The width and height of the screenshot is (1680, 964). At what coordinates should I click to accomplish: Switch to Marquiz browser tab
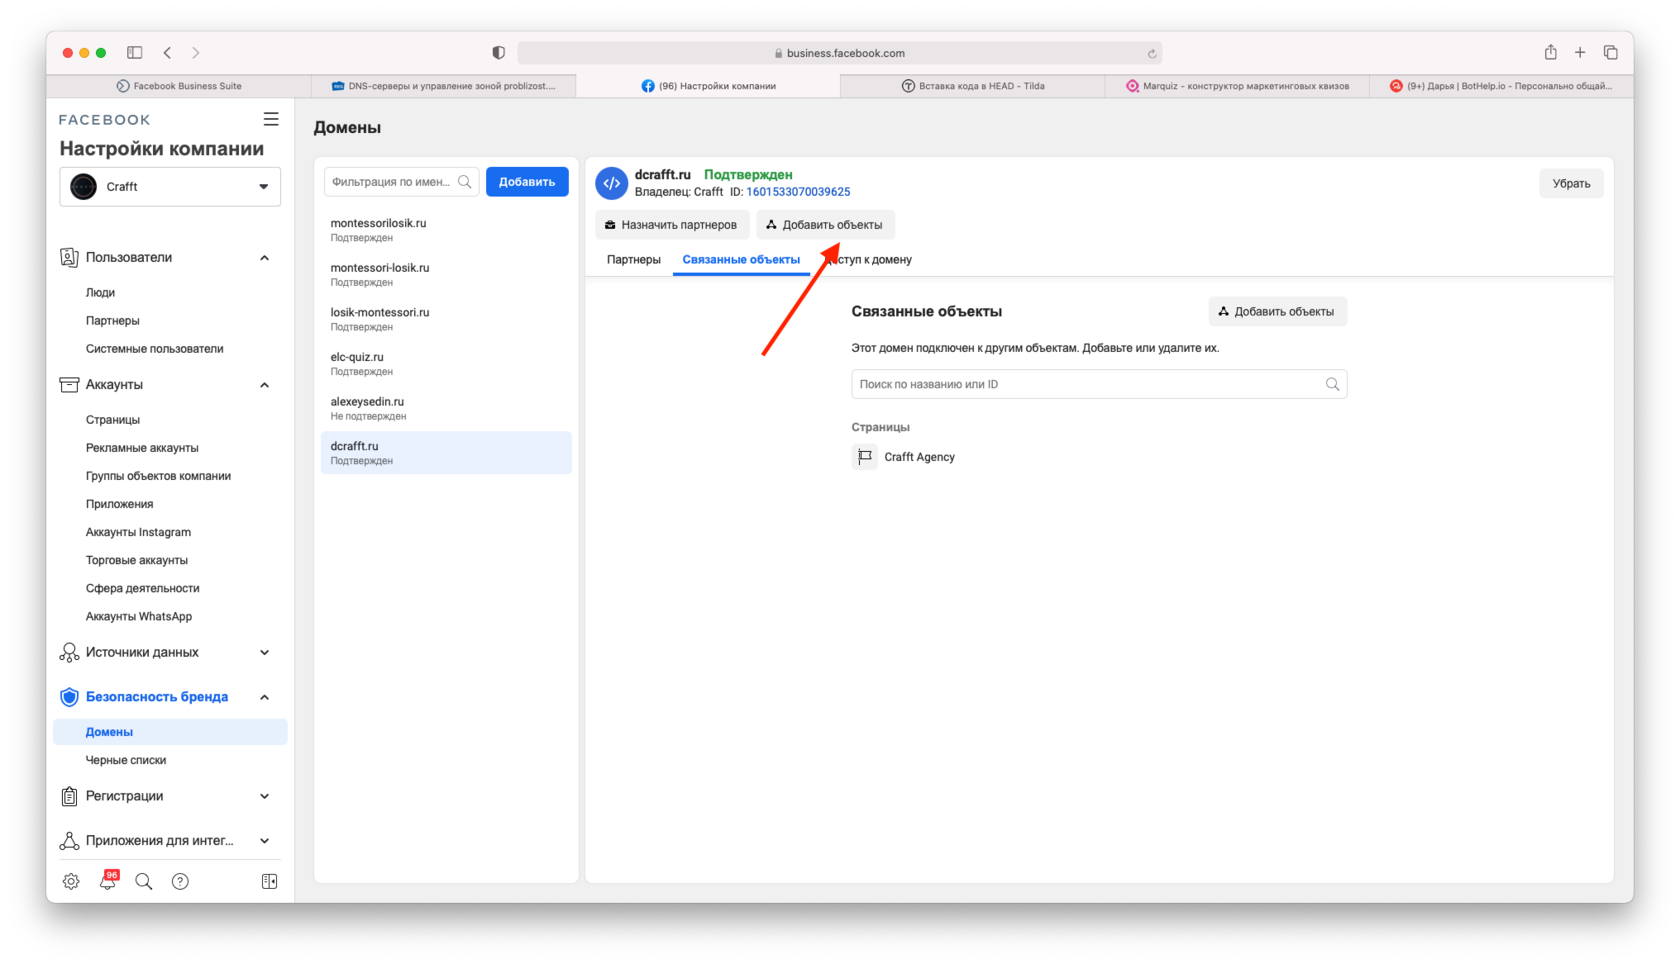1237,86
